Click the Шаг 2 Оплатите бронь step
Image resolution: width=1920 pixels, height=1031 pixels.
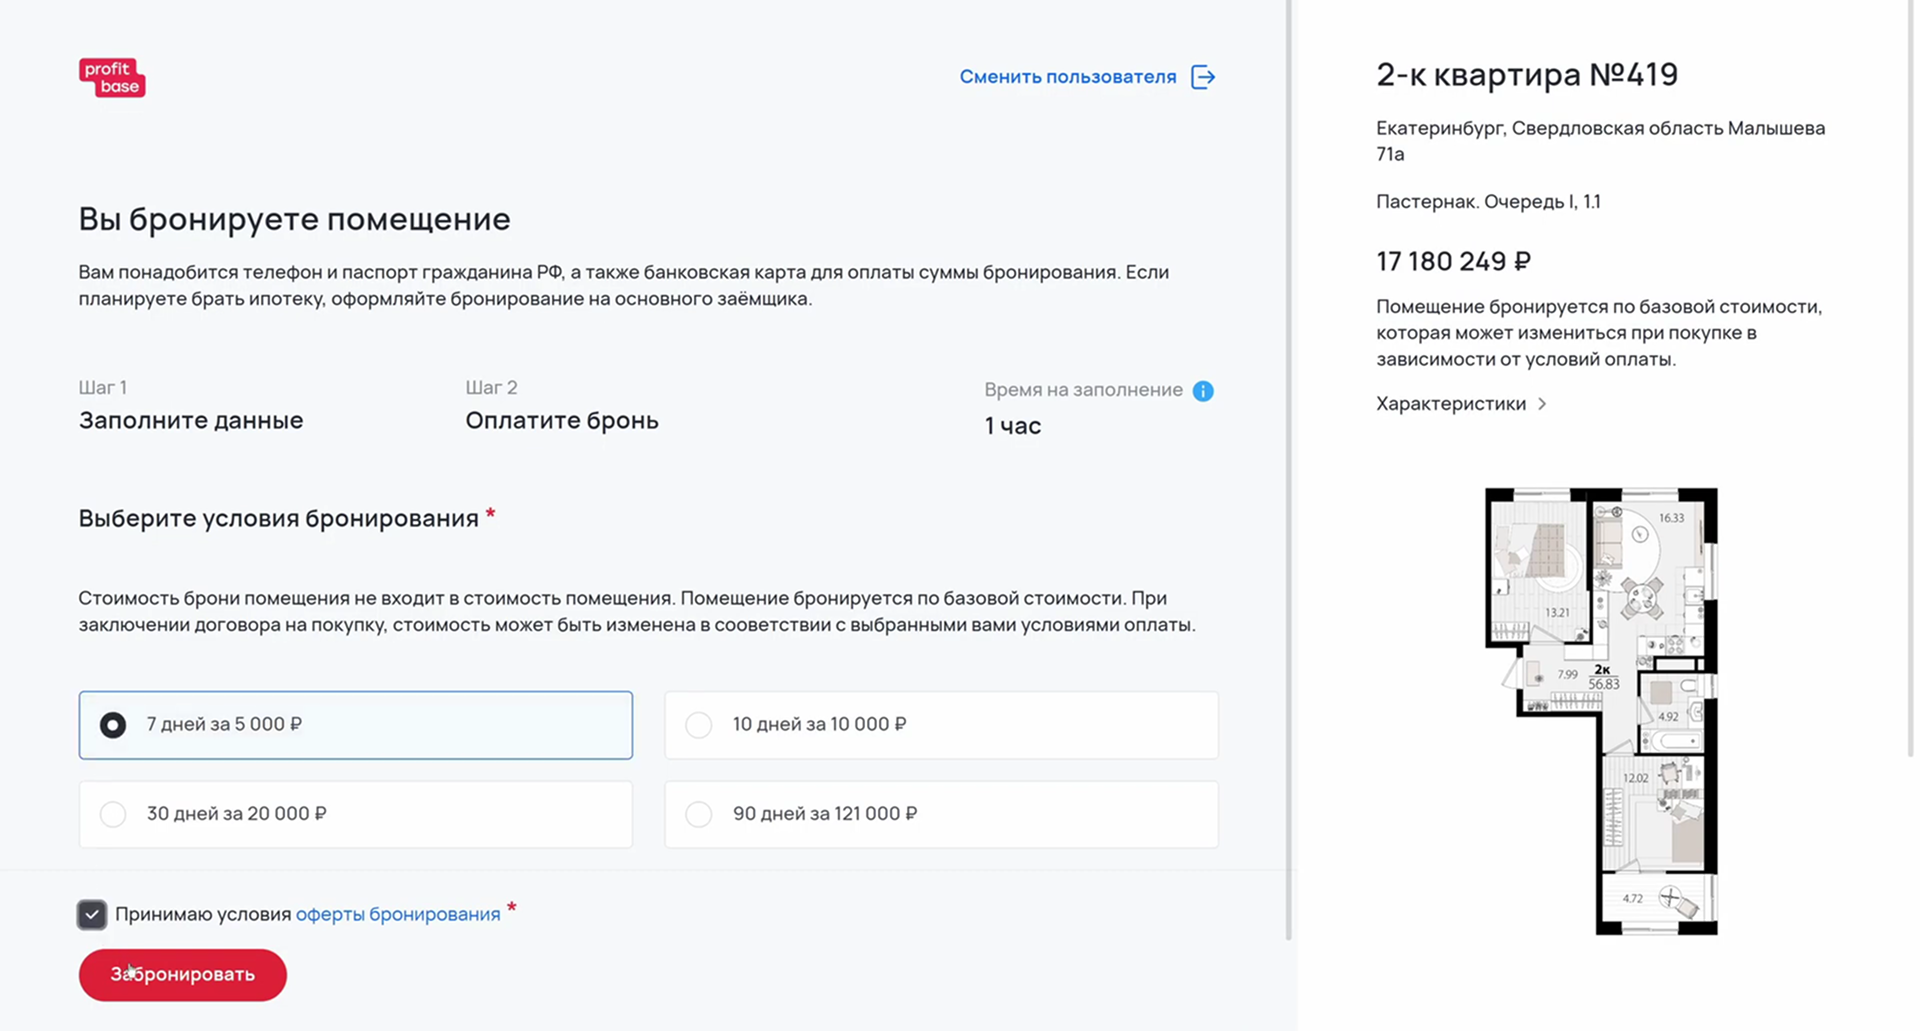pyautogui.click(x=561, y=420)
